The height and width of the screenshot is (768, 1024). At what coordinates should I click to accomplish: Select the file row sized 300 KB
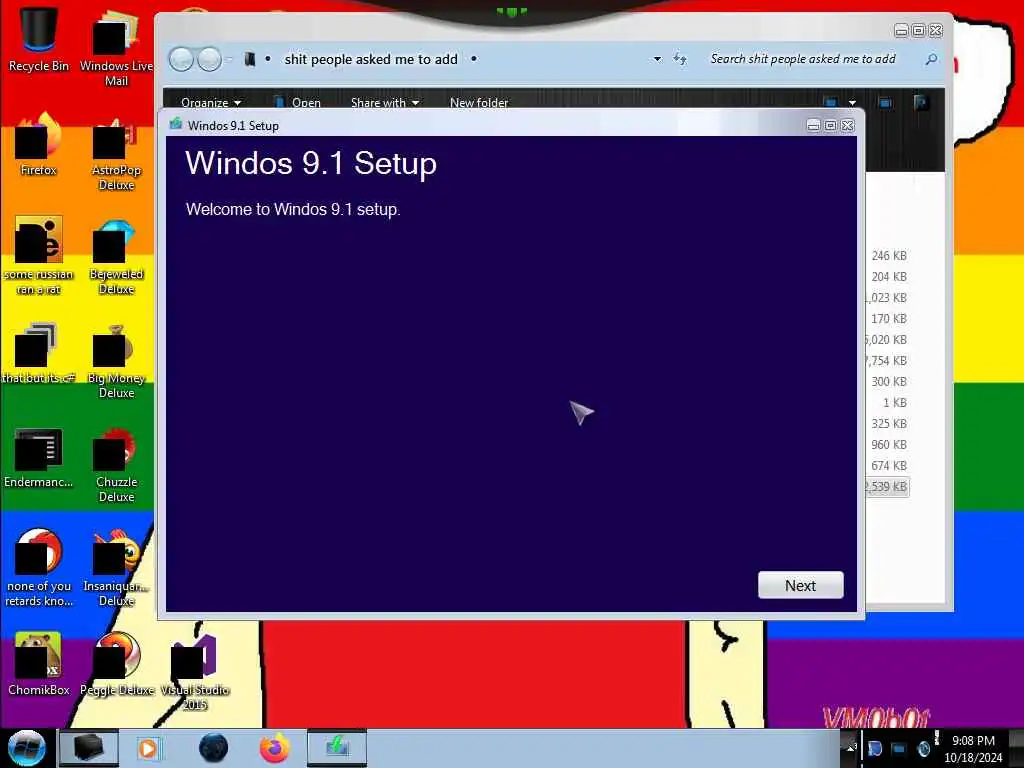[889, 381]
